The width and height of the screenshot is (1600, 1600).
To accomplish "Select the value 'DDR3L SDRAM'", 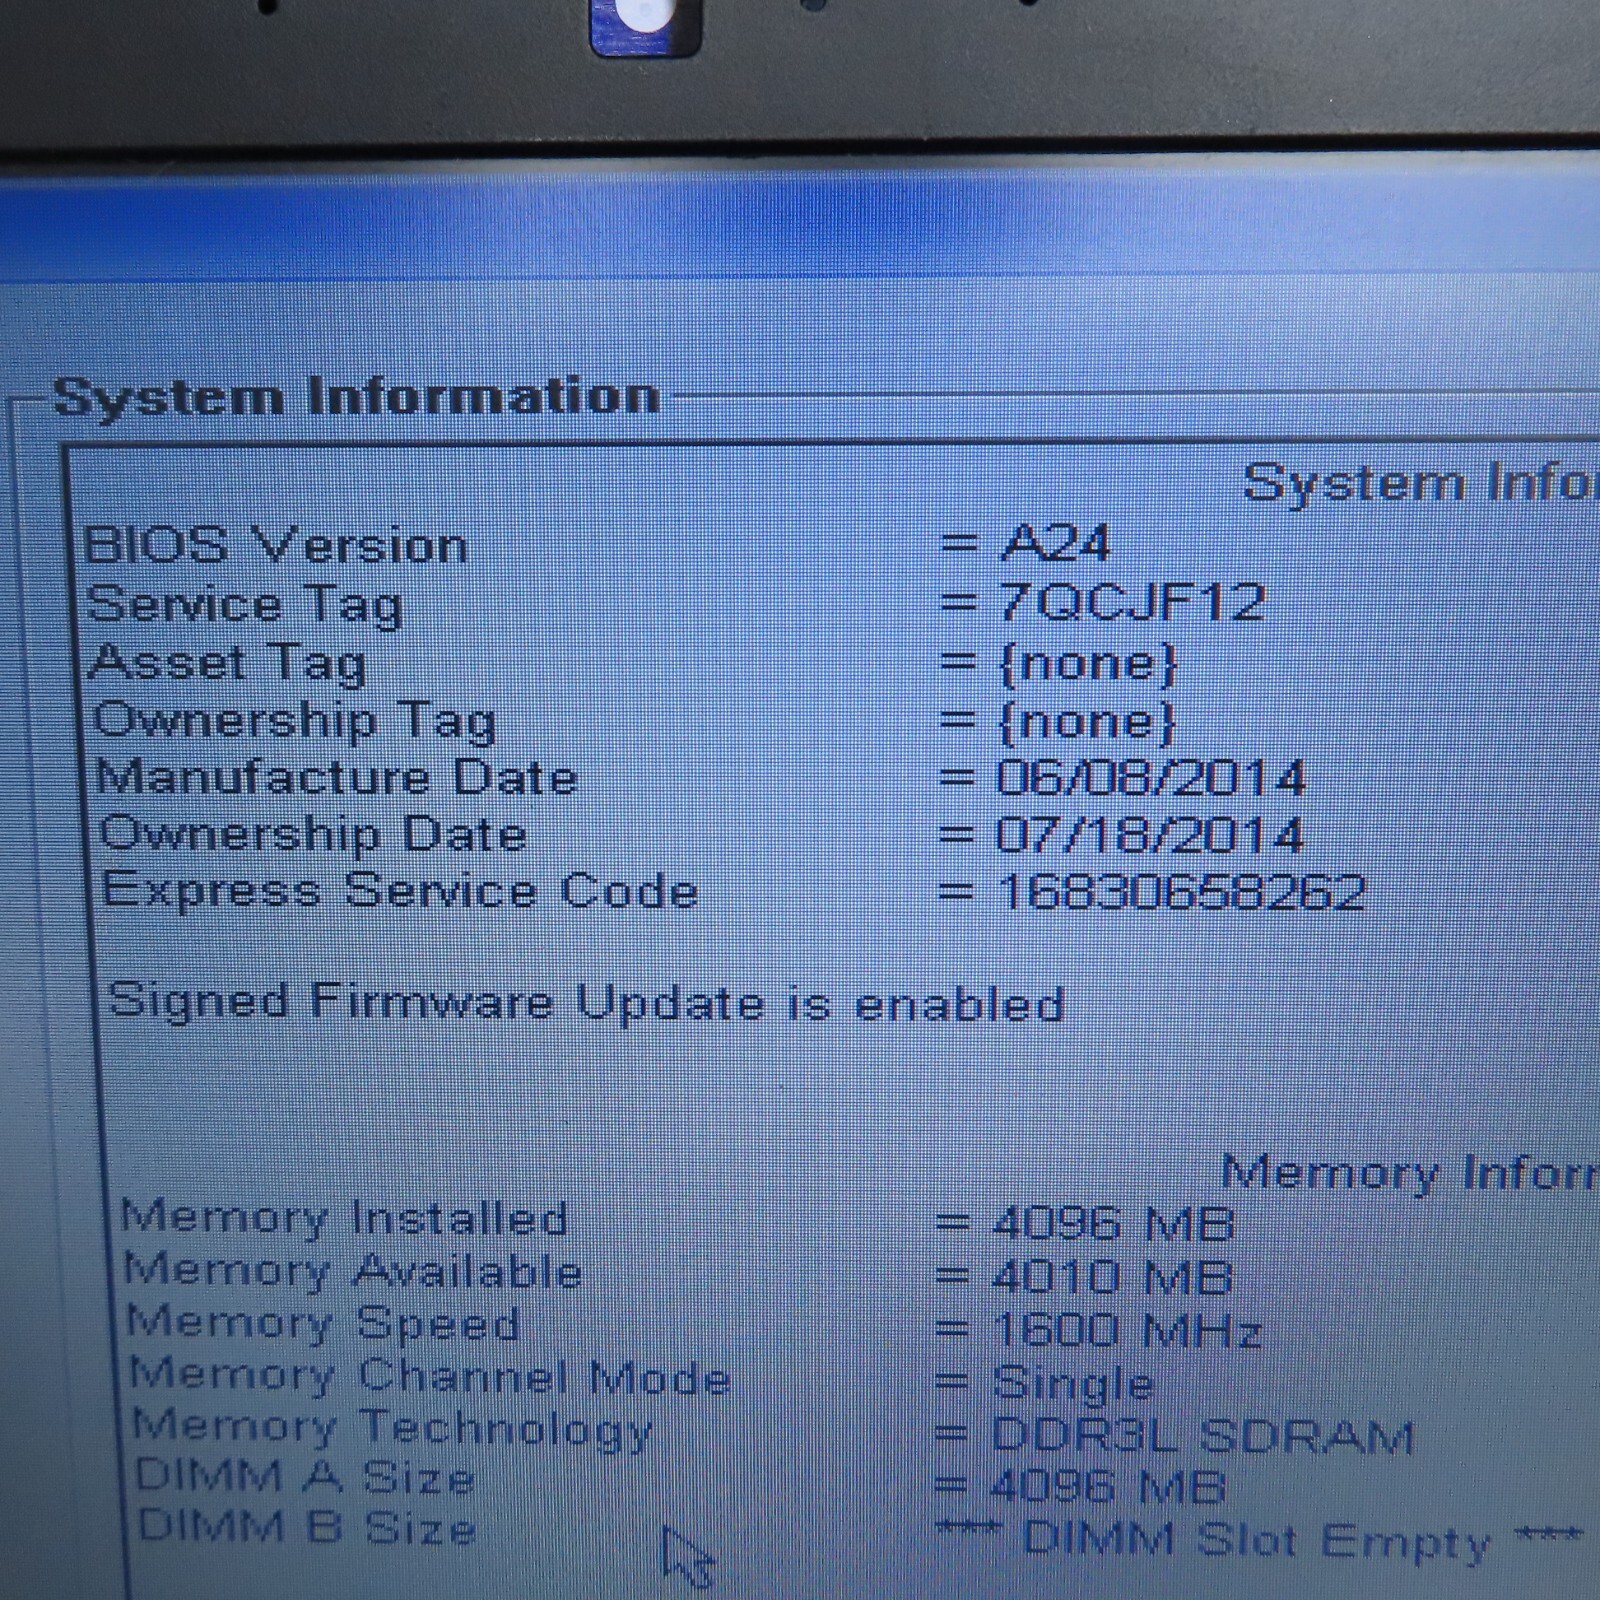I will 1203,1436.
